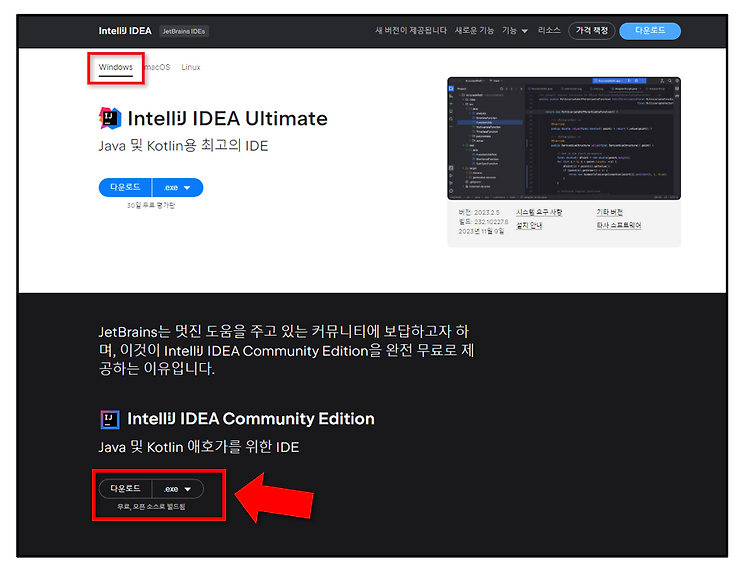The image size is (750, 577).
Task: Download IntelliJ IDEA Community Edition
Action: pyautogui.click(x=125, y=488)
